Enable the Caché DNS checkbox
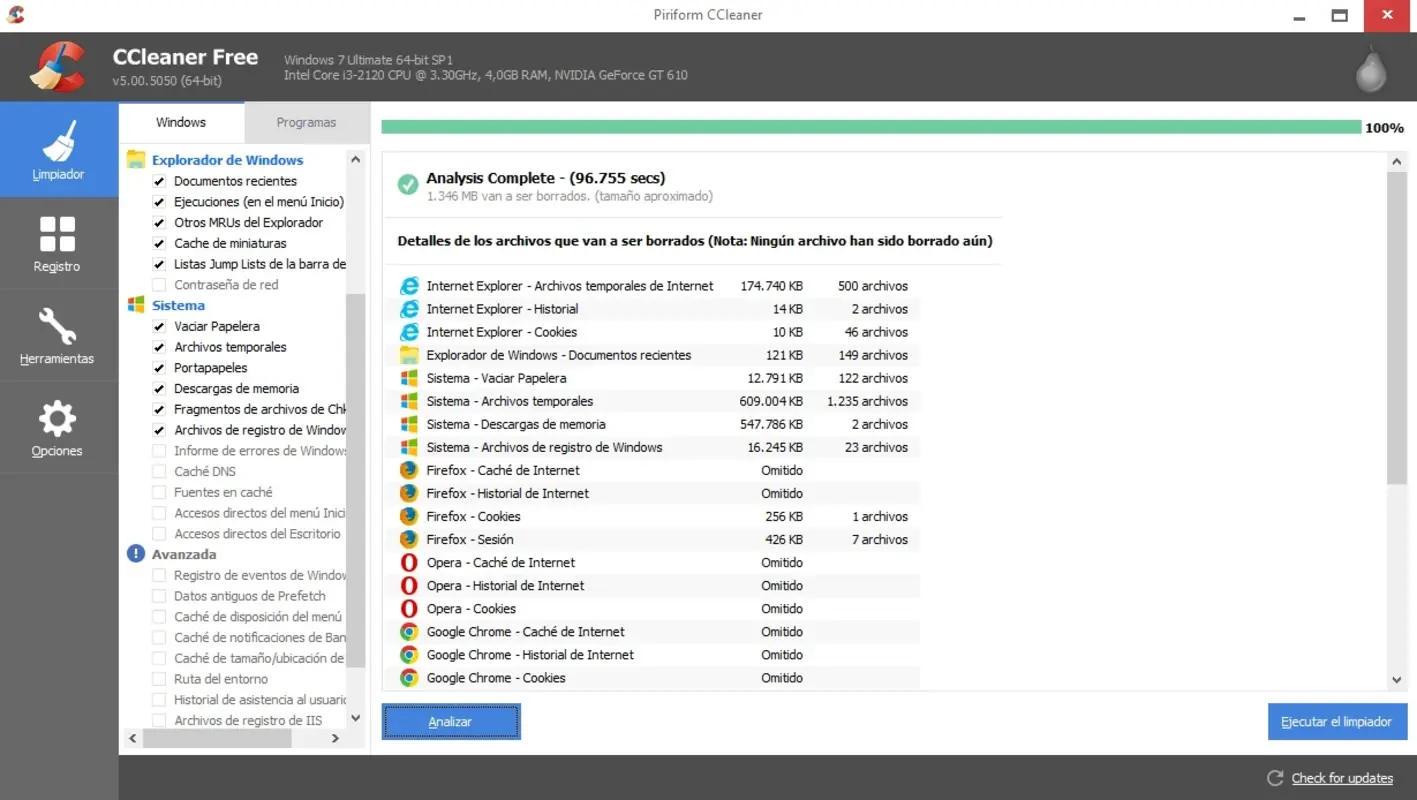Image resolution: width=1417 pixels, height=800 pixels. pyautogui.click(x=158, y=470)
